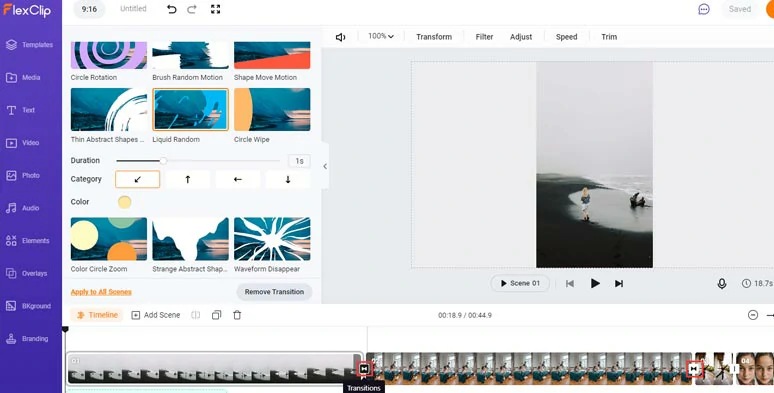Select the diagonal down-left direction
774x393 pixels.
(138, 180)
